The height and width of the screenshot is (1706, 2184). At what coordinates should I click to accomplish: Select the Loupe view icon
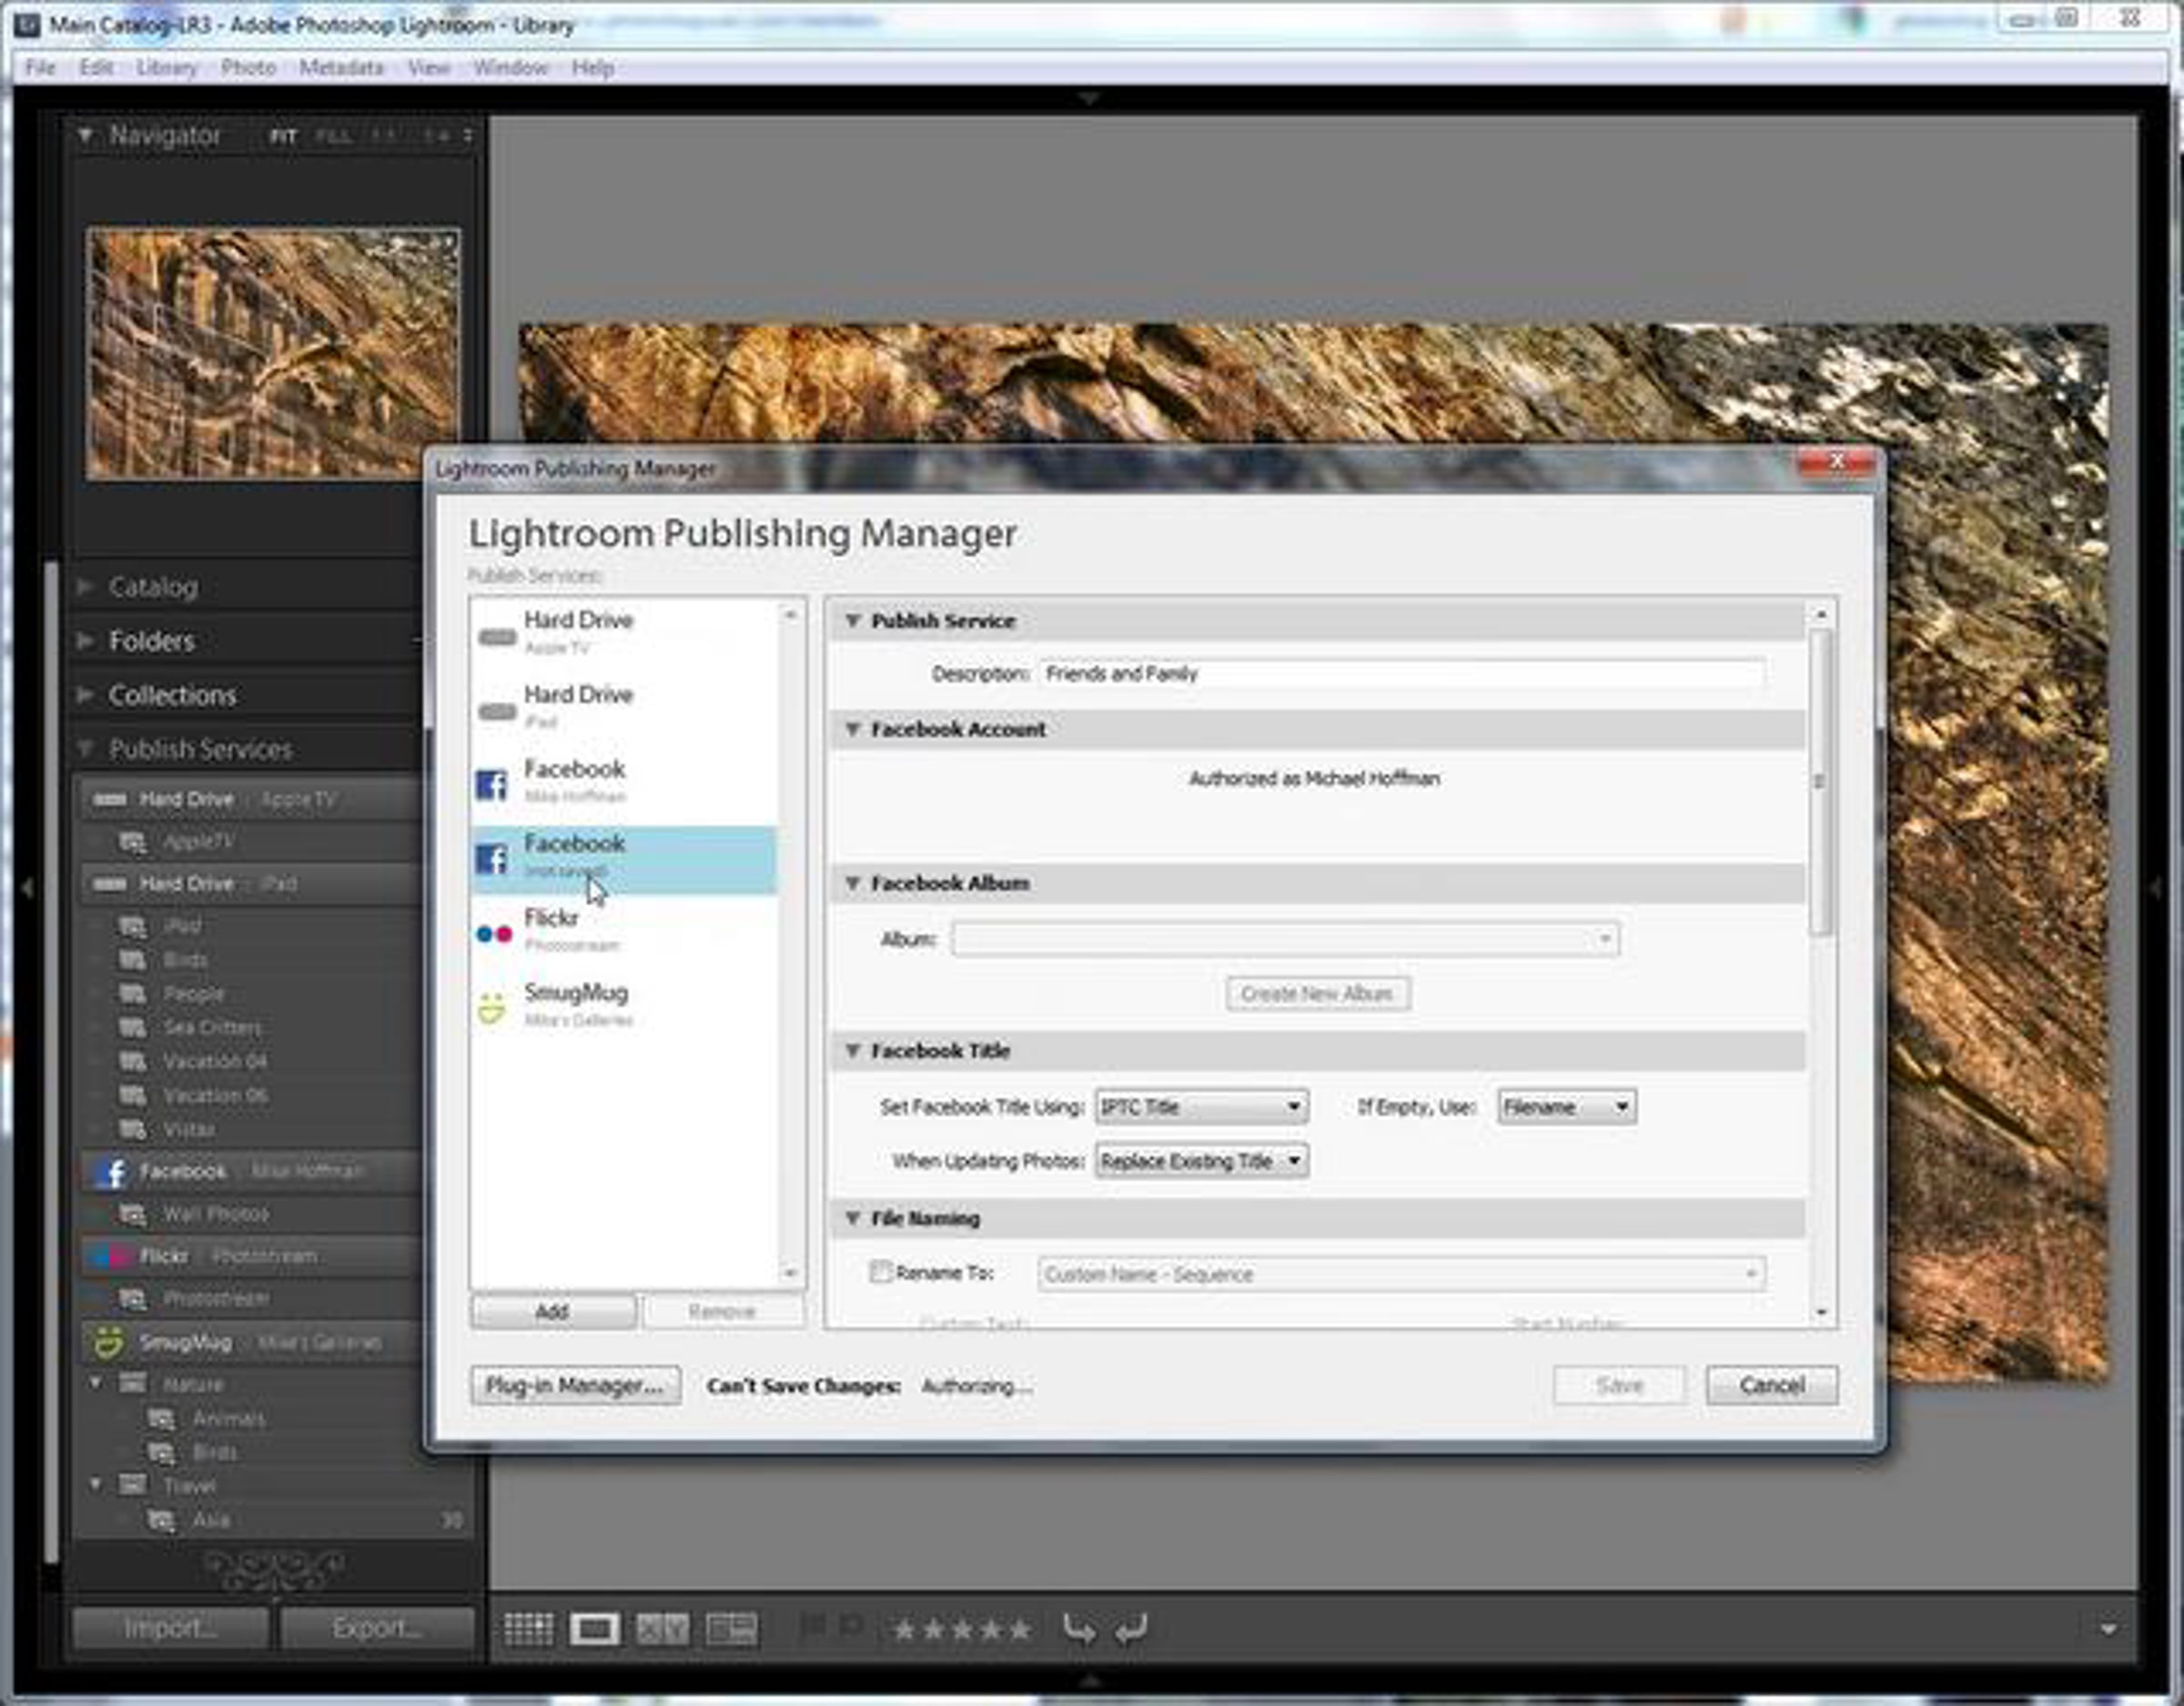(594, 1629)
